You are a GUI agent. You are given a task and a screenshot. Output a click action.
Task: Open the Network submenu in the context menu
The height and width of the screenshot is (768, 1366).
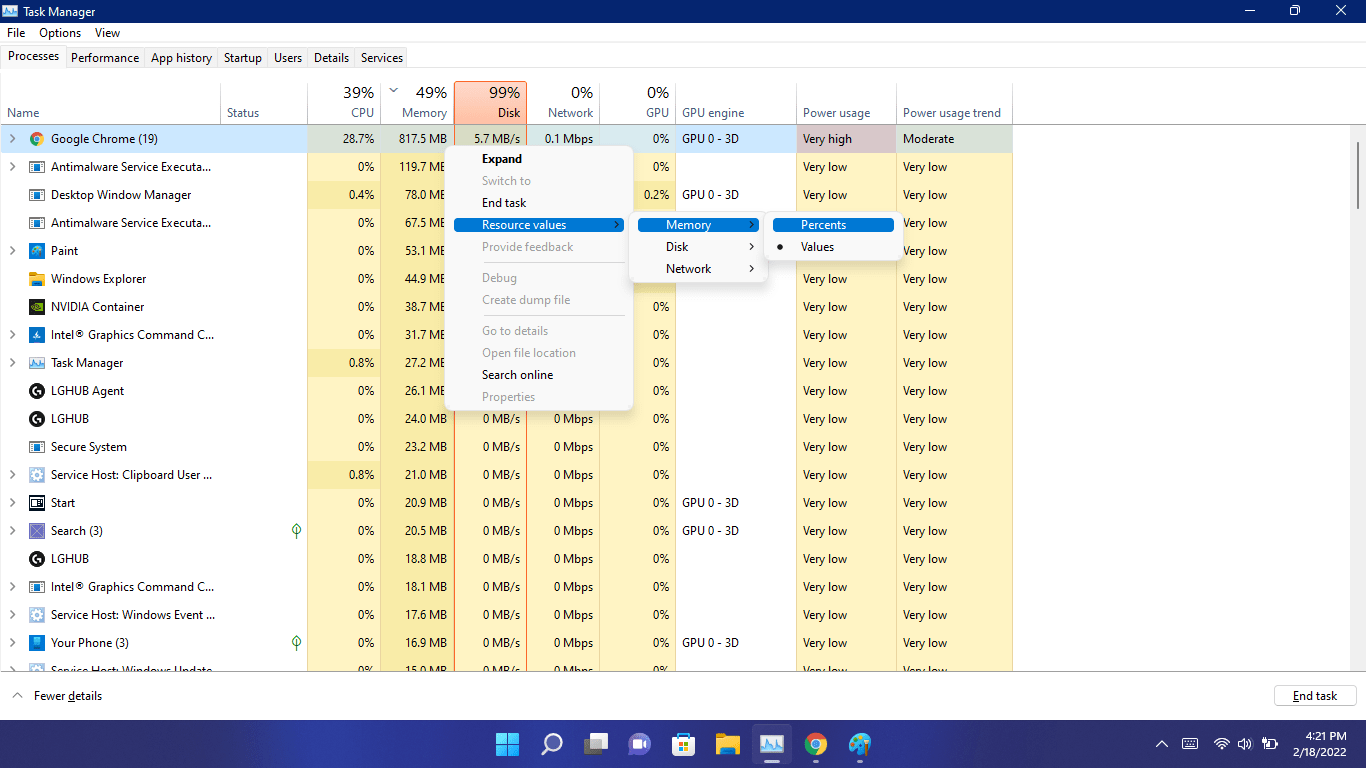698,269
